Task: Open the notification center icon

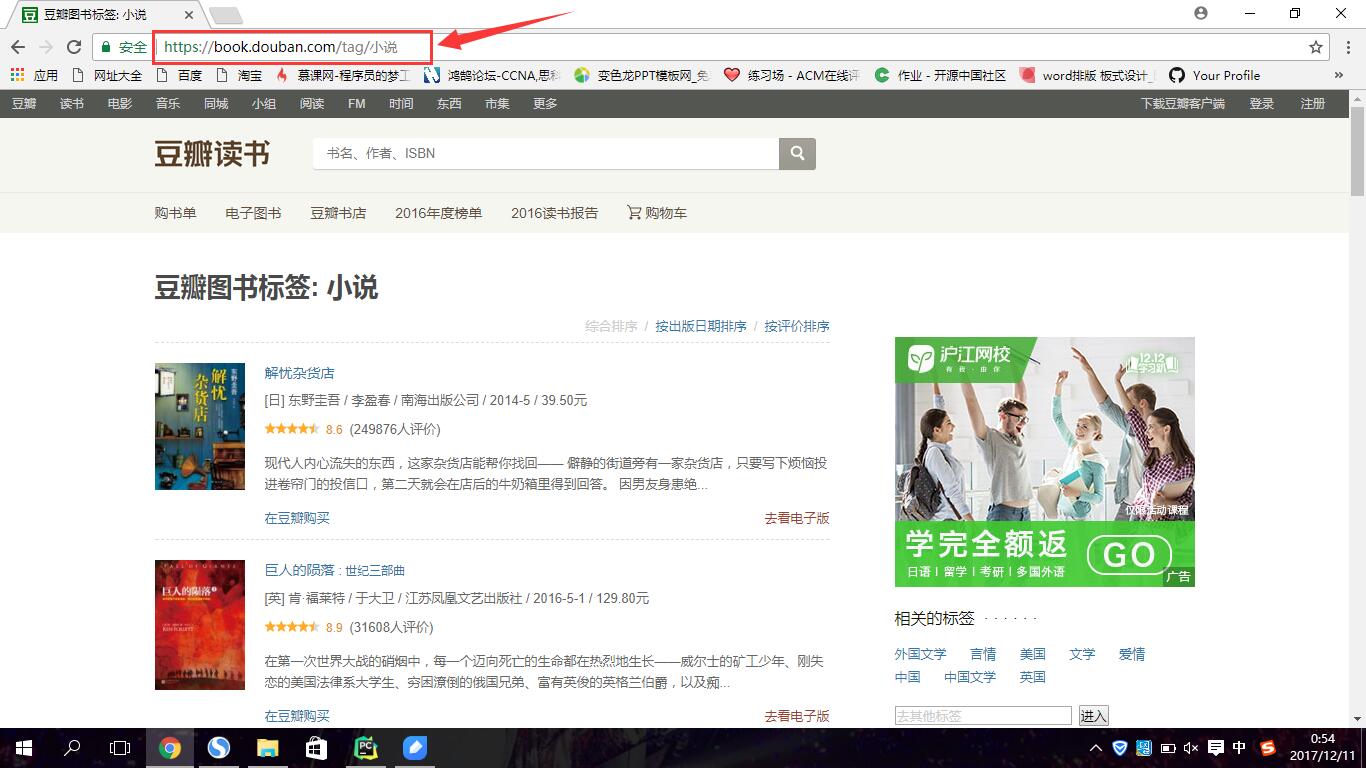Action: pos(1216,748)
